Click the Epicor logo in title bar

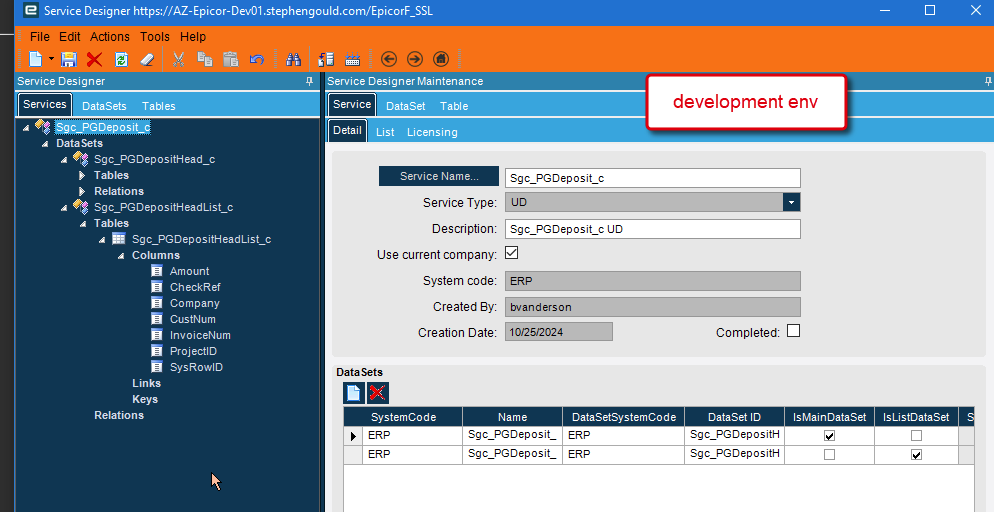coord(29,11)
